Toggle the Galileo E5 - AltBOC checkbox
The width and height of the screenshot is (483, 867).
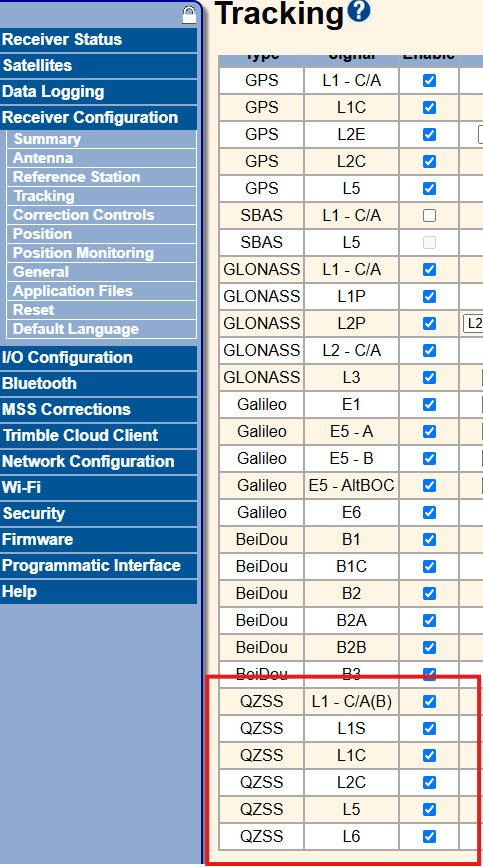click(429, 485)
